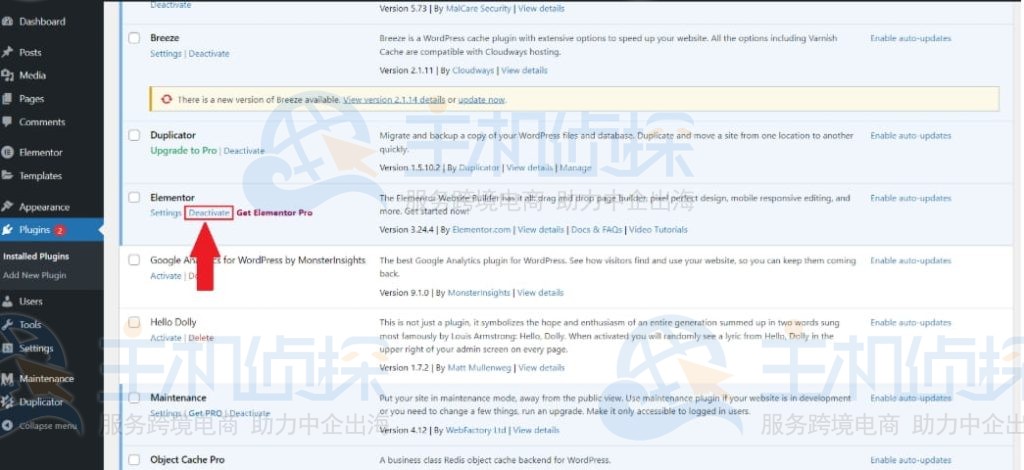Delete the Hello Dolly plugin
Image resolution: width=1024 pixels, height=470 pixels.
tap(201, 337)
